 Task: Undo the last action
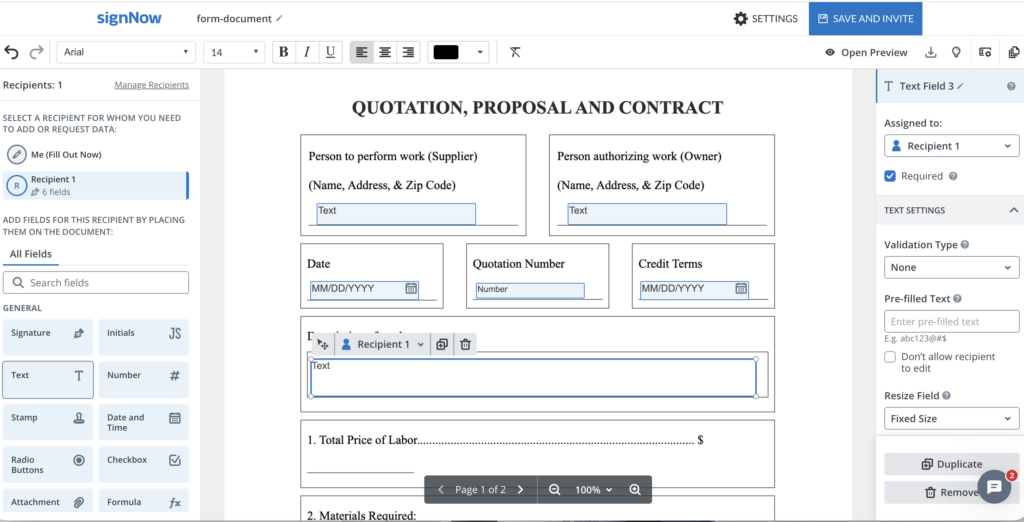click(x=12, y=52)
